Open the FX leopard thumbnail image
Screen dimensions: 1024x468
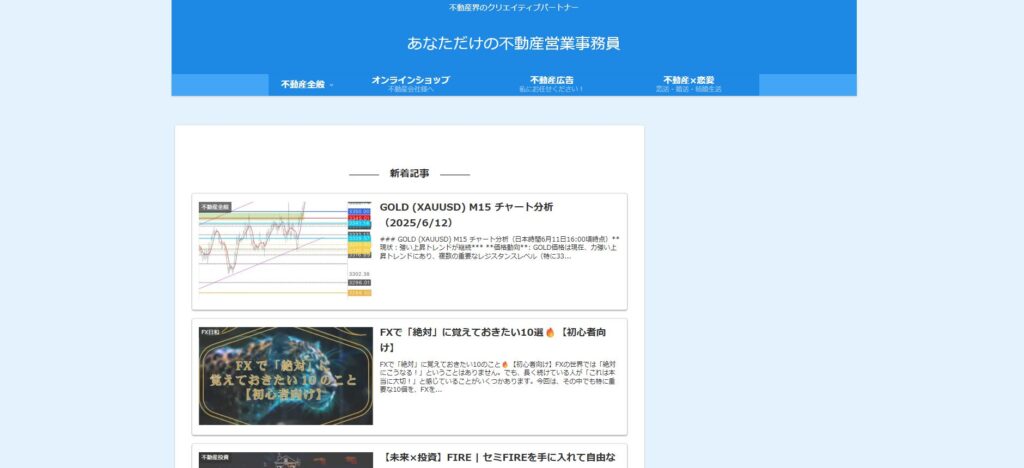pyautogui.click(x=285, y=376)
